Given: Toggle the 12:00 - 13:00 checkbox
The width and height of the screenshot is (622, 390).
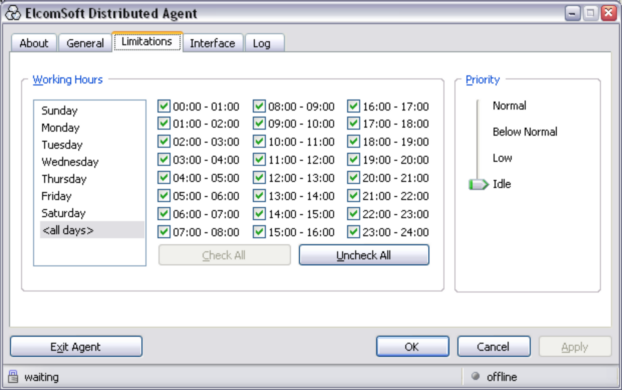Looking at the screenshot, I should (x=259, y=178).
